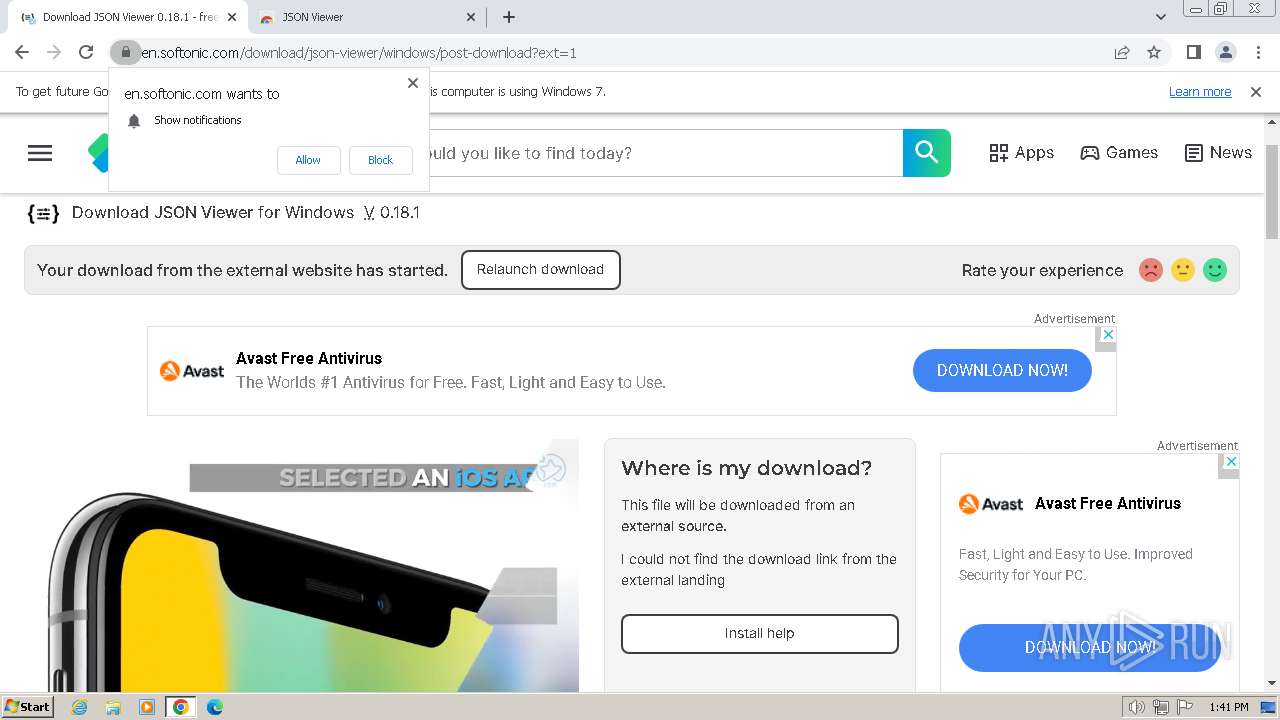Close the JSON Viewer tab
The height and width of the screenshot is (720, 1280).
[x=471, y=17]
